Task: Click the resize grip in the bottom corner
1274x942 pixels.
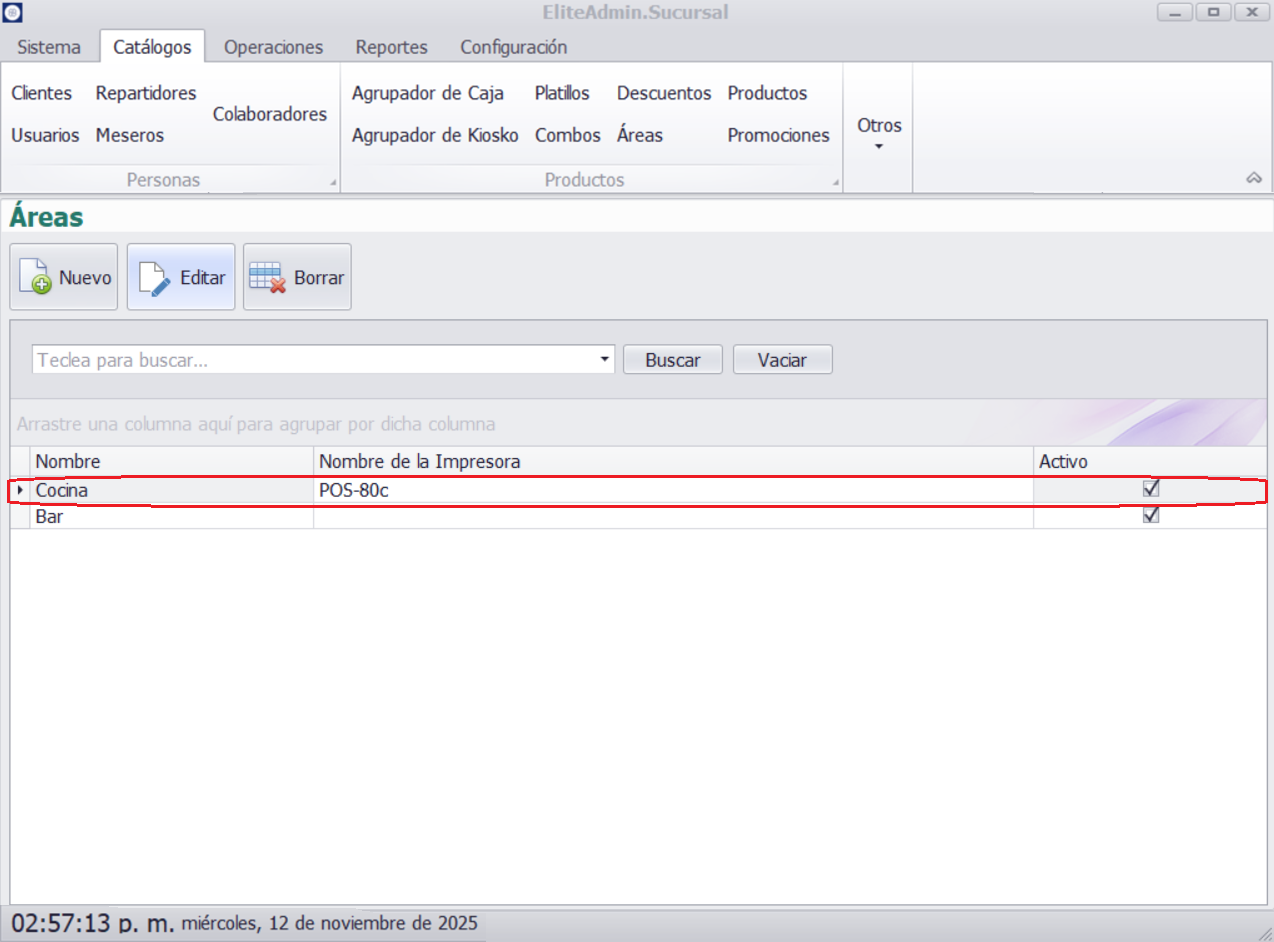Action: pos(1264,932)
